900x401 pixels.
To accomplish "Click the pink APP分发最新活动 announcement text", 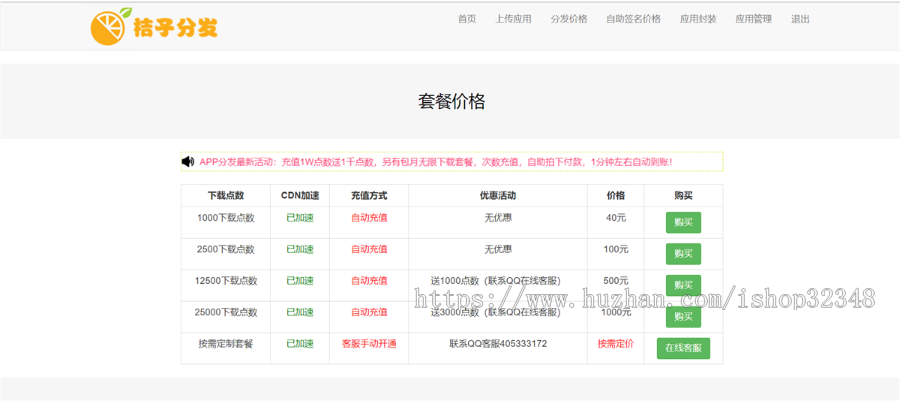I will [x=435, y=162].
